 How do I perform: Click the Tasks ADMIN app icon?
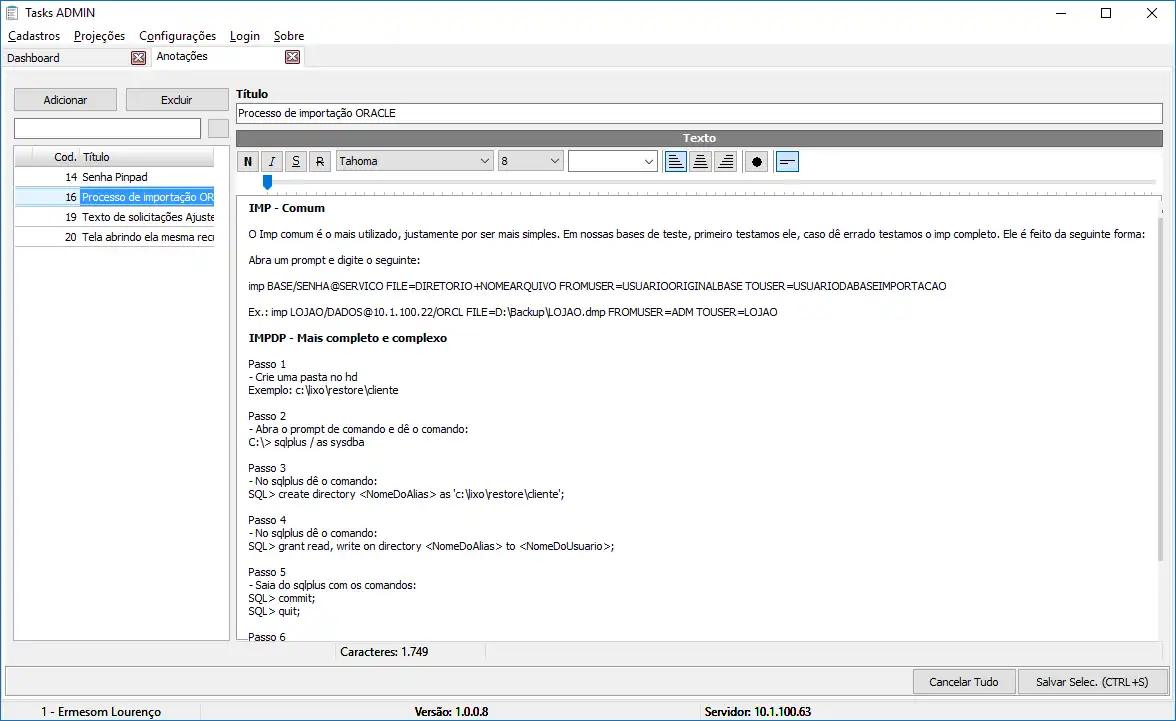point(12,13)
